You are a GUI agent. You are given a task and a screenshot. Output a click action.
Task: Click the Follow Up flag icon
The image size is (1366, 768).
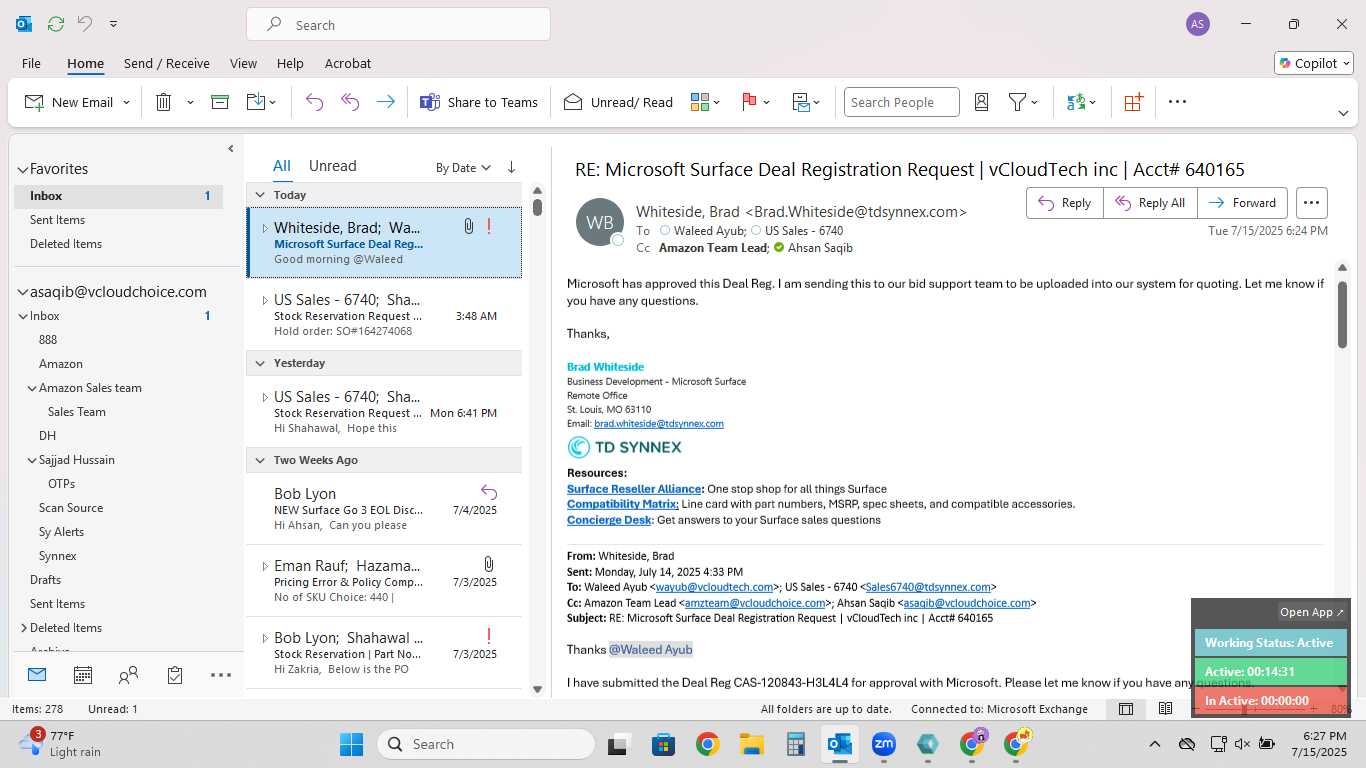pos(749,102)
